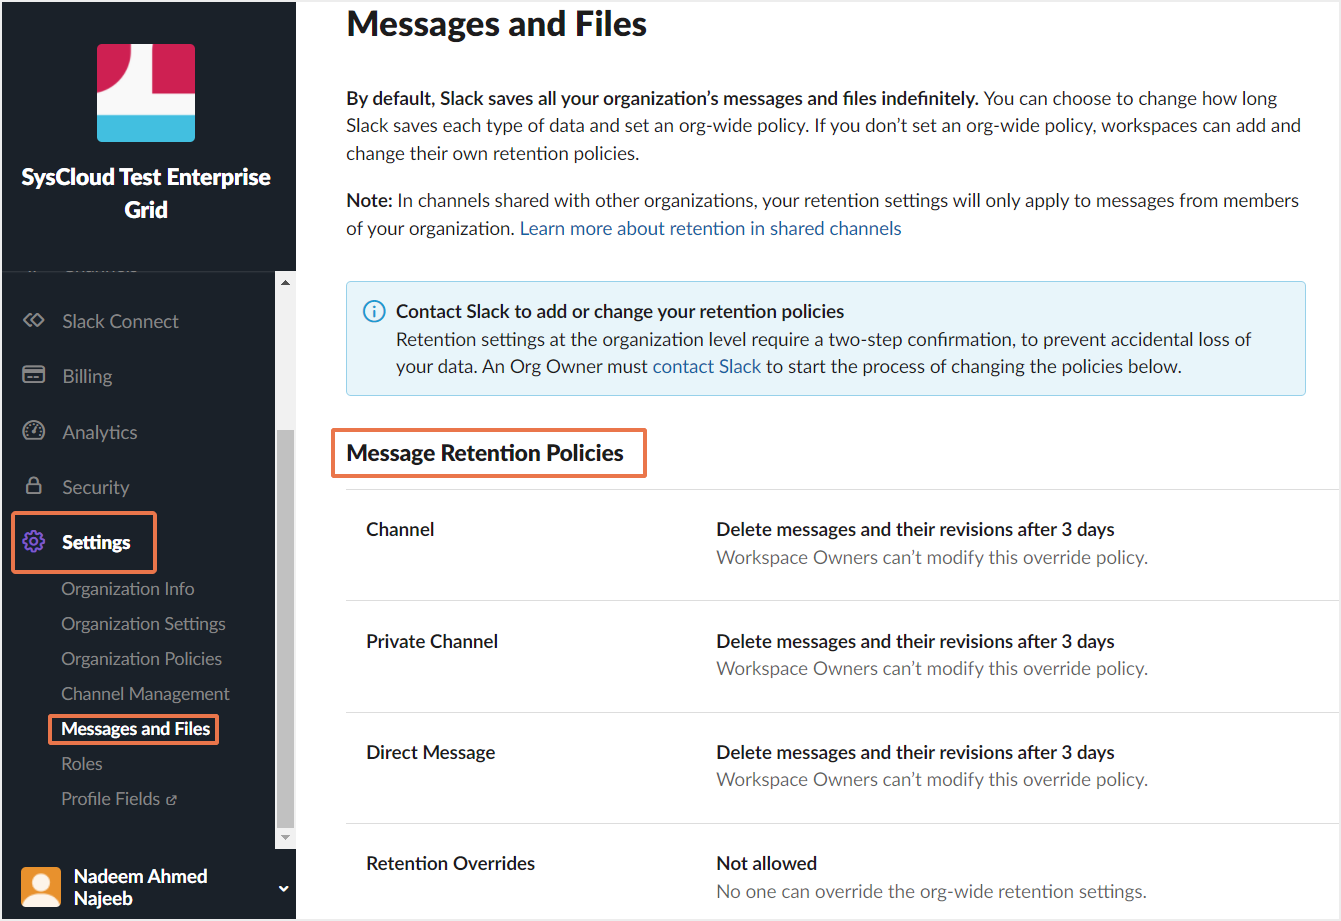Click the sidebar scrollbar down arrow
Viewport: 1341px width, 921px height.
[286, 837]
